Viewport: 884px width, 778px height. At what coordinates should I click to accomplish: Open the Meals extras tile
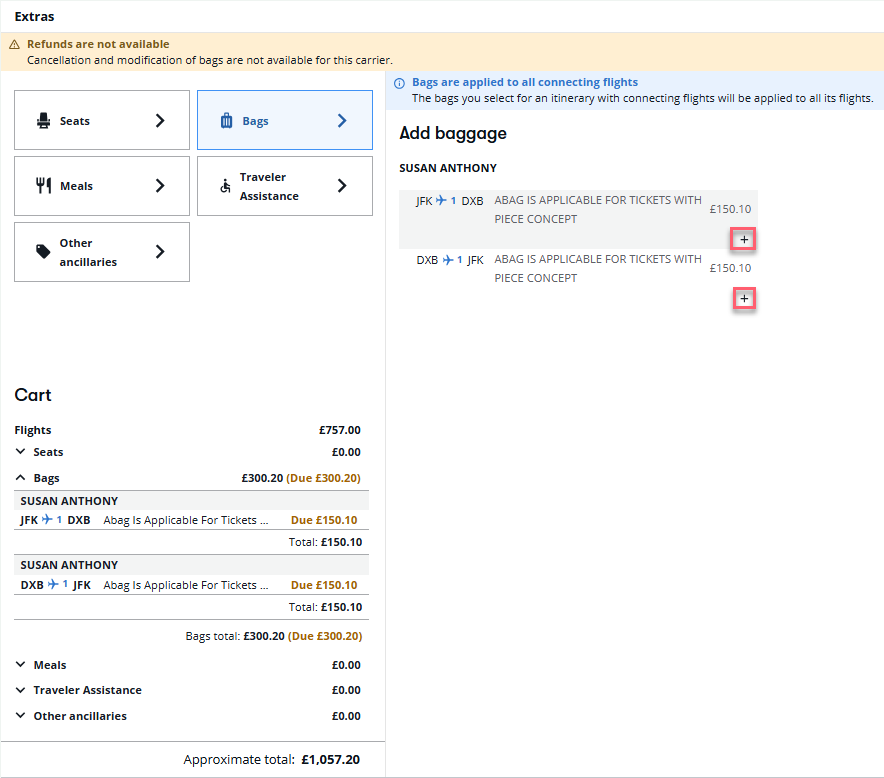pos(101,186)
